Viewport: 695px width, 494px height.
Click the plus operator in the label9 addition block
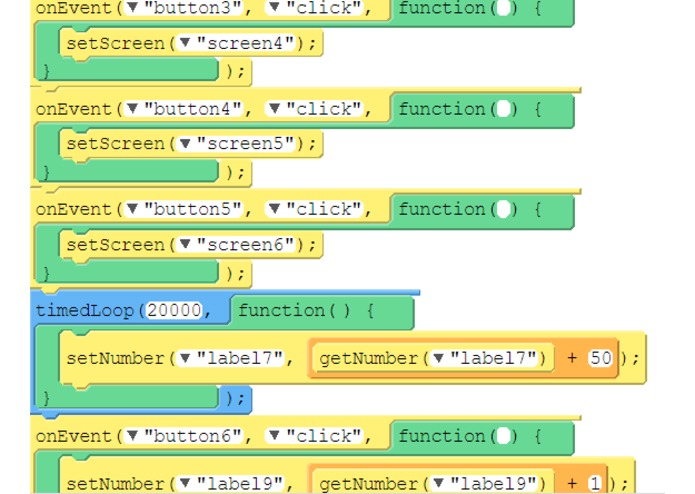click(572, 484)
